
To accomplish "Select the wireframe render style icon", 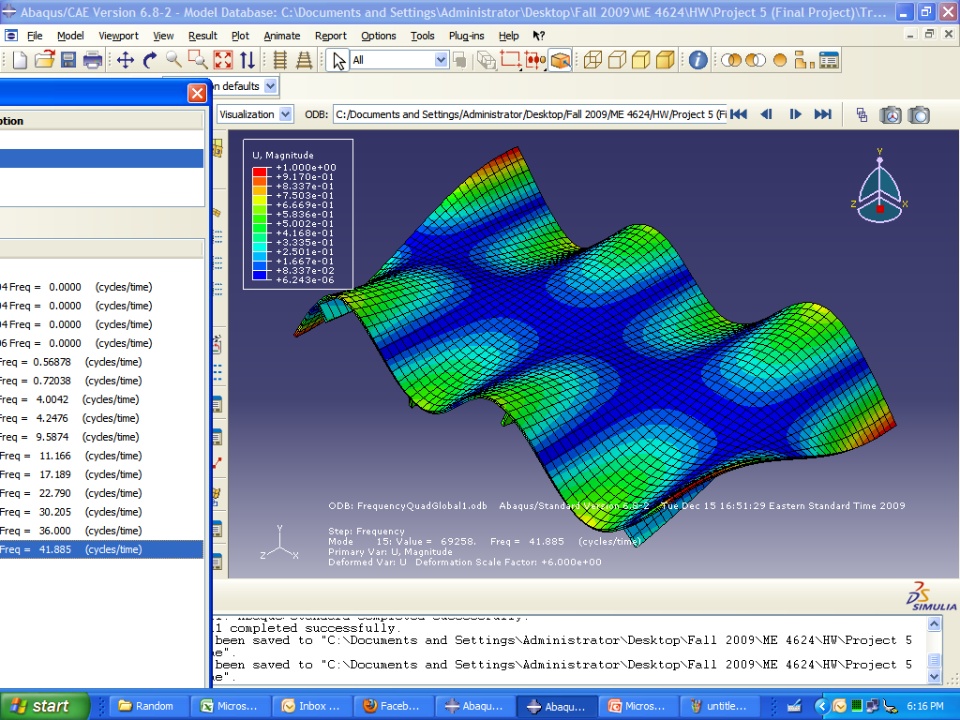I will pyautogui.click(x=592, y=60).
